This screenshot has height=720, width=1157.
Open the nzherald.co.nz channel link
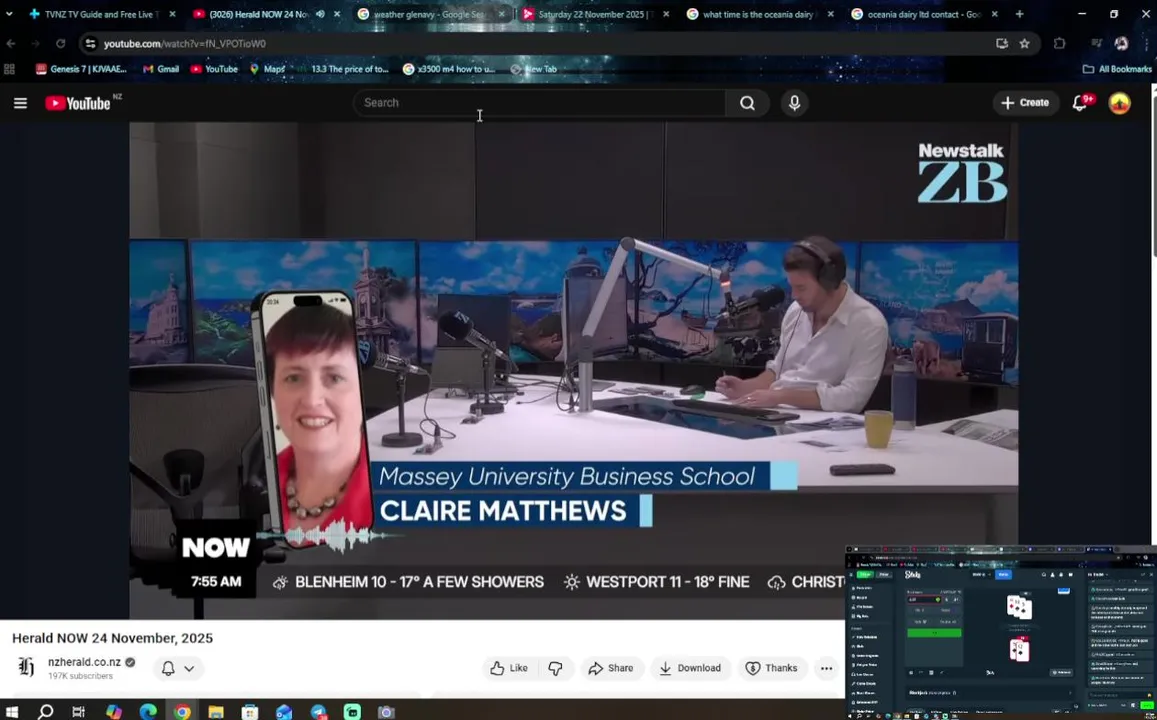[84, 662]
